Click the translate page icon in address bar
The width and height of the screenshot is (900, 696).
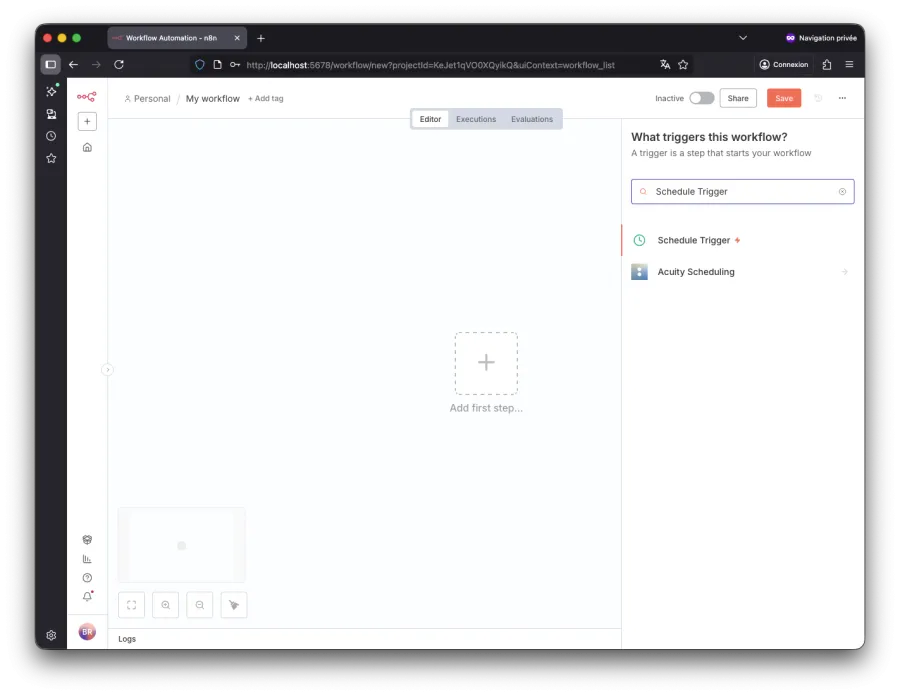pos(665,64)
